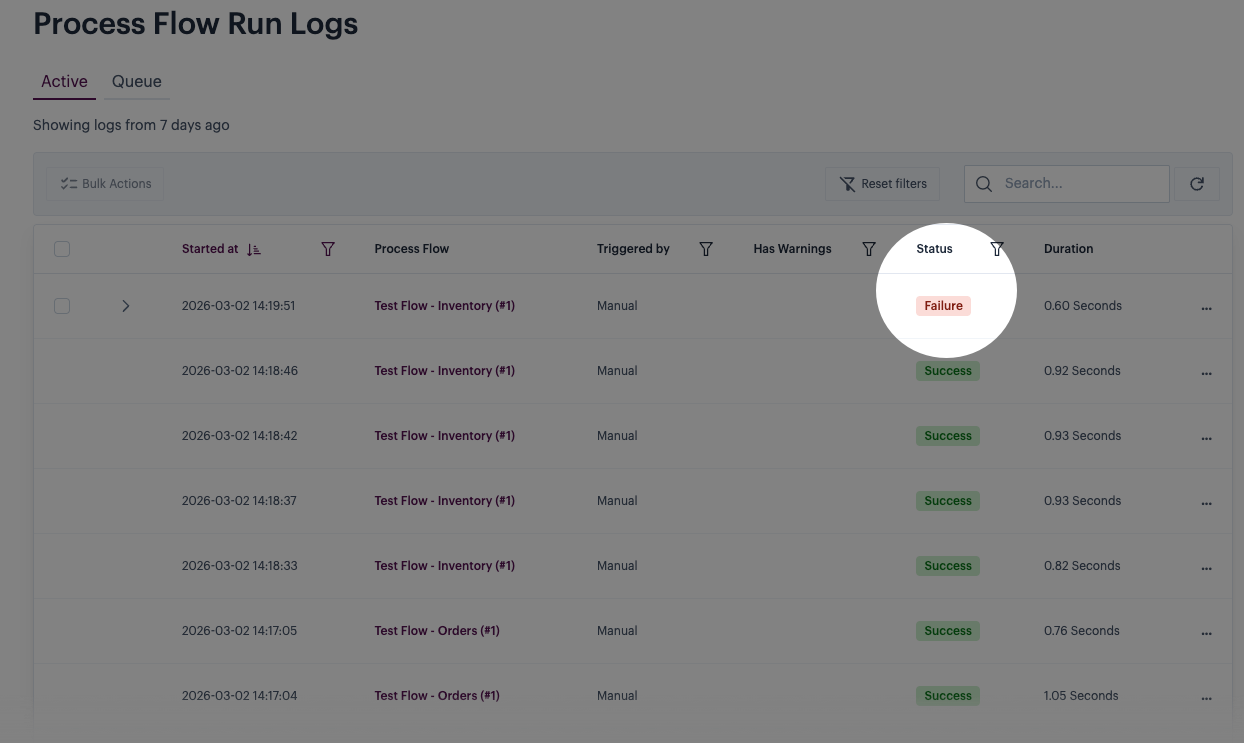Image resolution: width=1244 pixels, height=743 pixels.
Task: Open the Bulk Actions dropdown
Action: click(x=105, y=184)
